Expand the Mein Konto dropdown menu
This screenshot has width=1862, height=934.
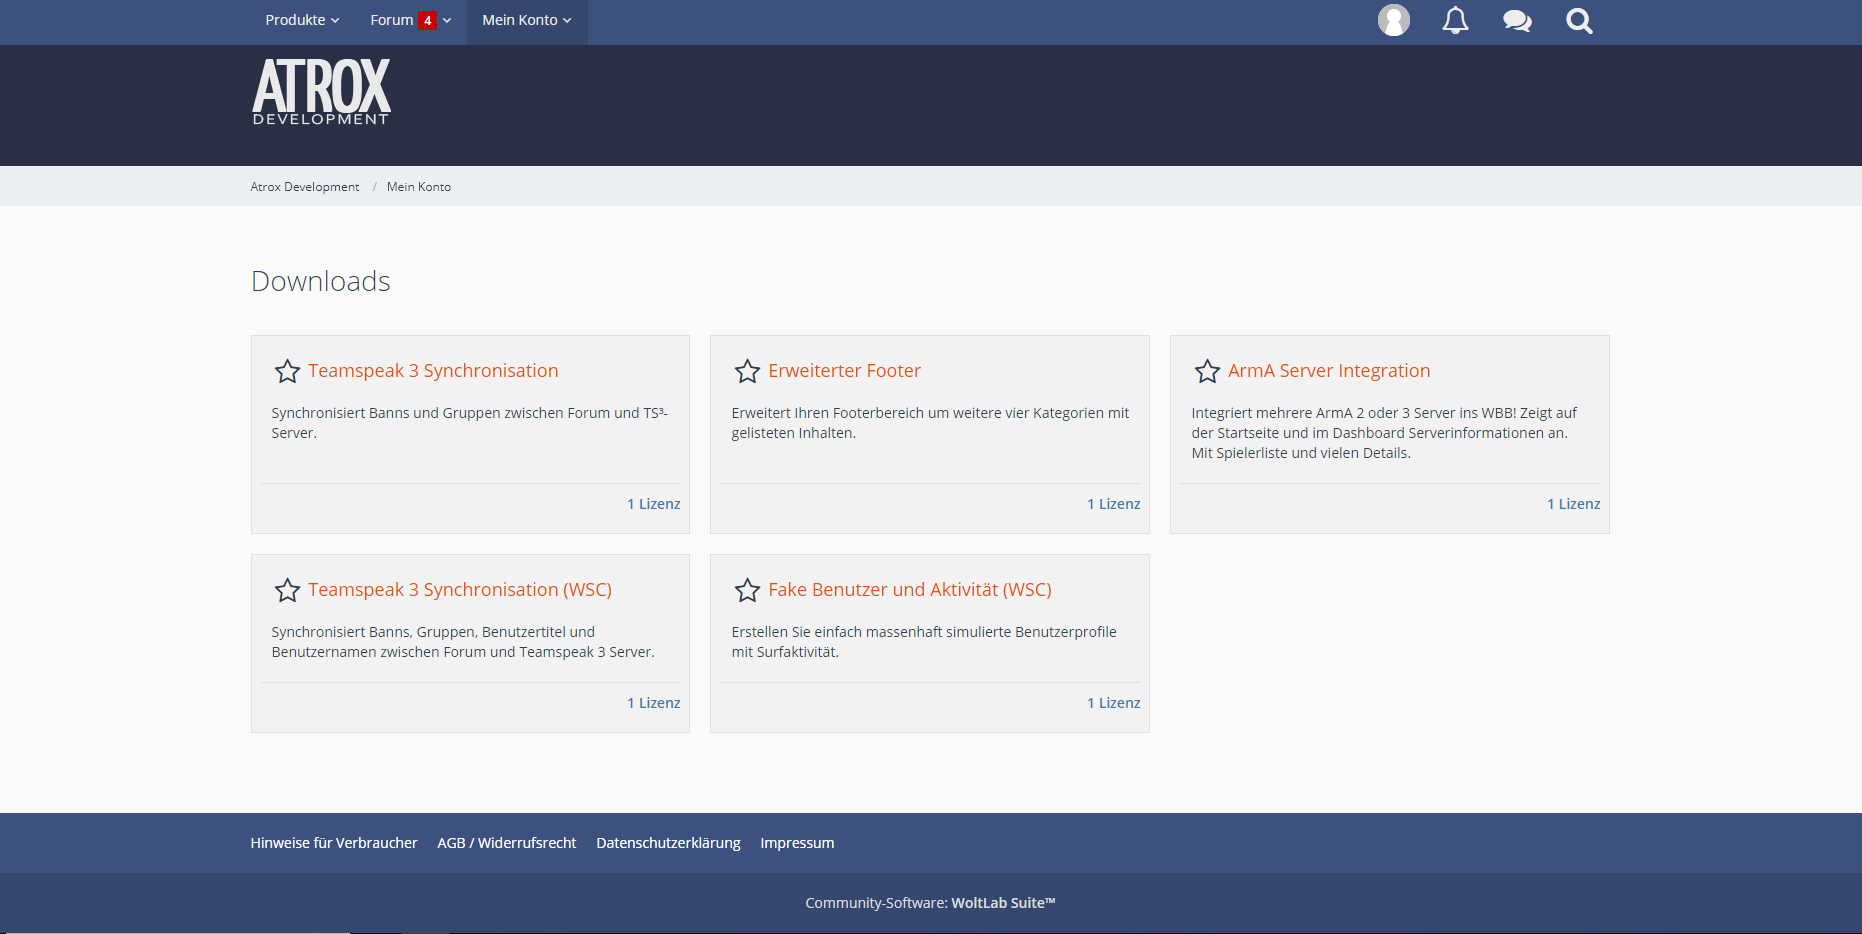coord(527,20)
